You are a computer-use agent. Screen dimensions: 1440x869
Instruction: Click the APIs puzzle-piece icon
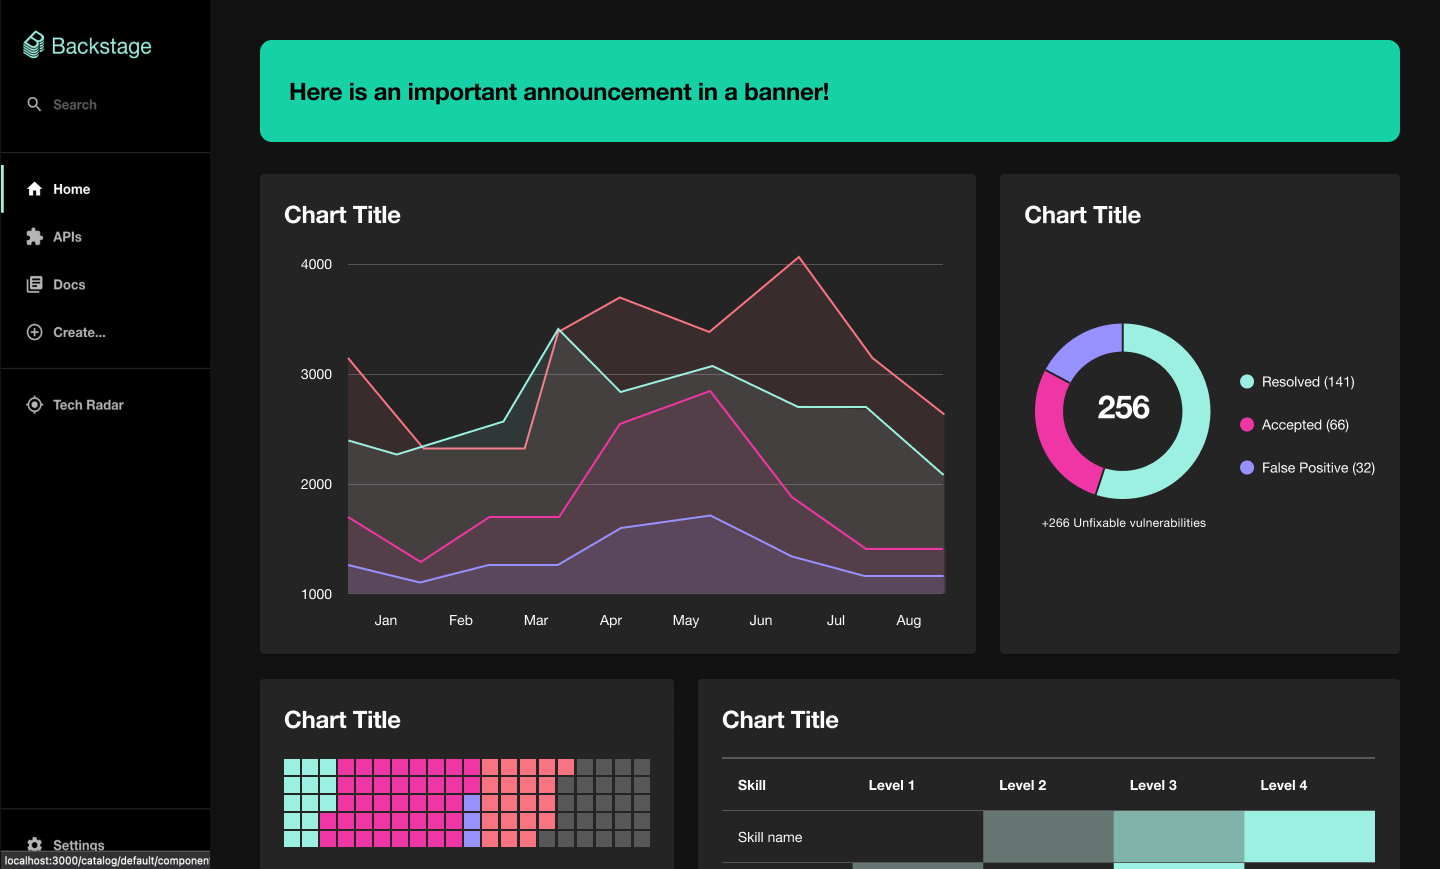pos(33,236)
